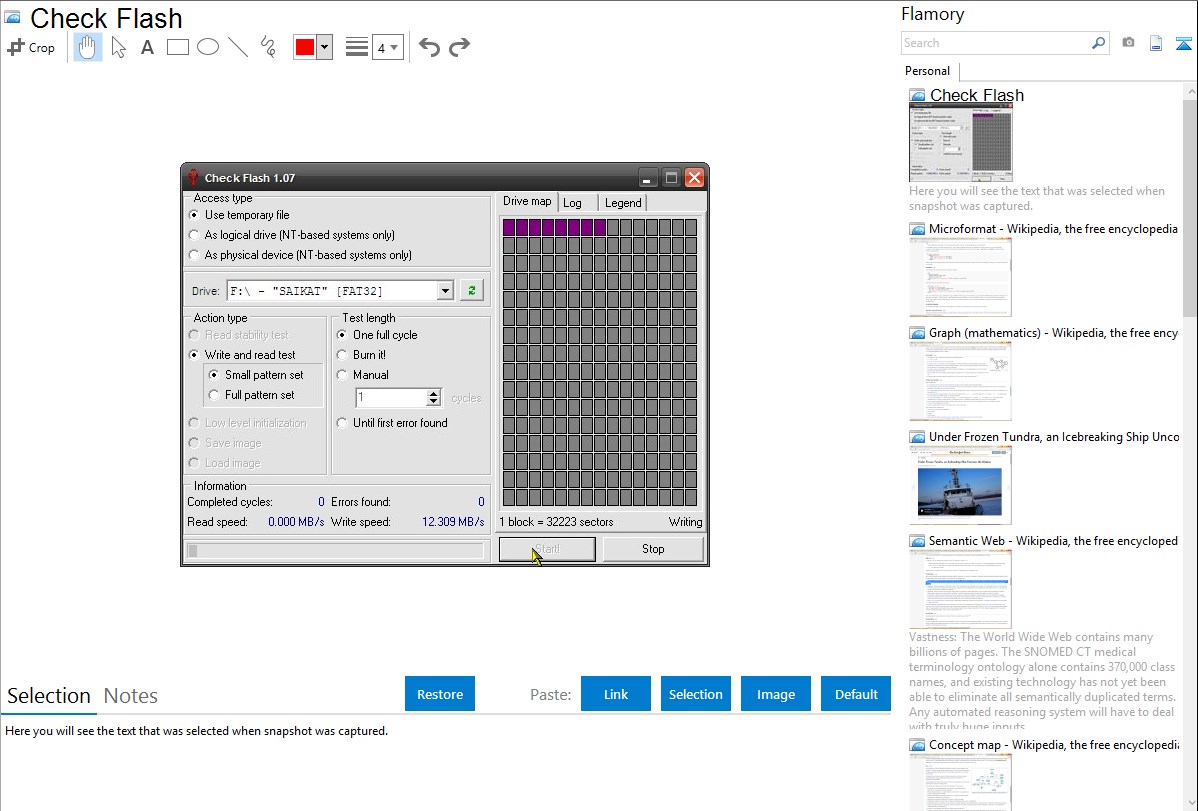Choose Small pattern set option
Screen dimensions: 1198x811
214,375
